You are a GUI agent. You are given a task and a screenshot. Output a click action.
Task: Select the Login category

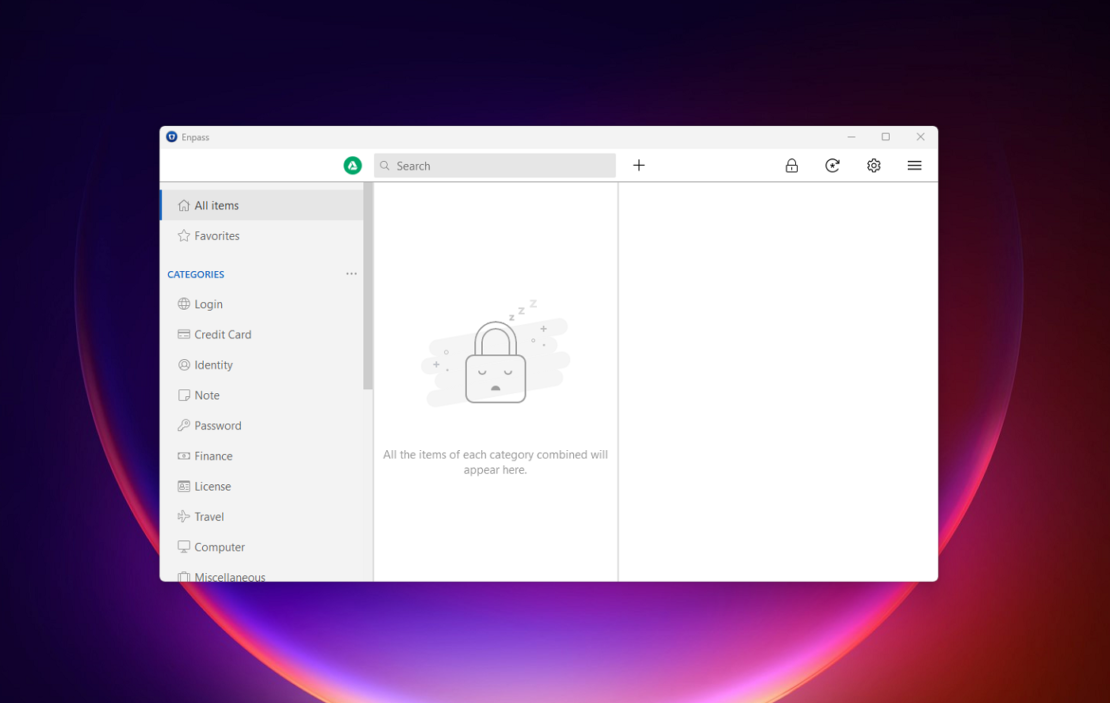point(208,304)
